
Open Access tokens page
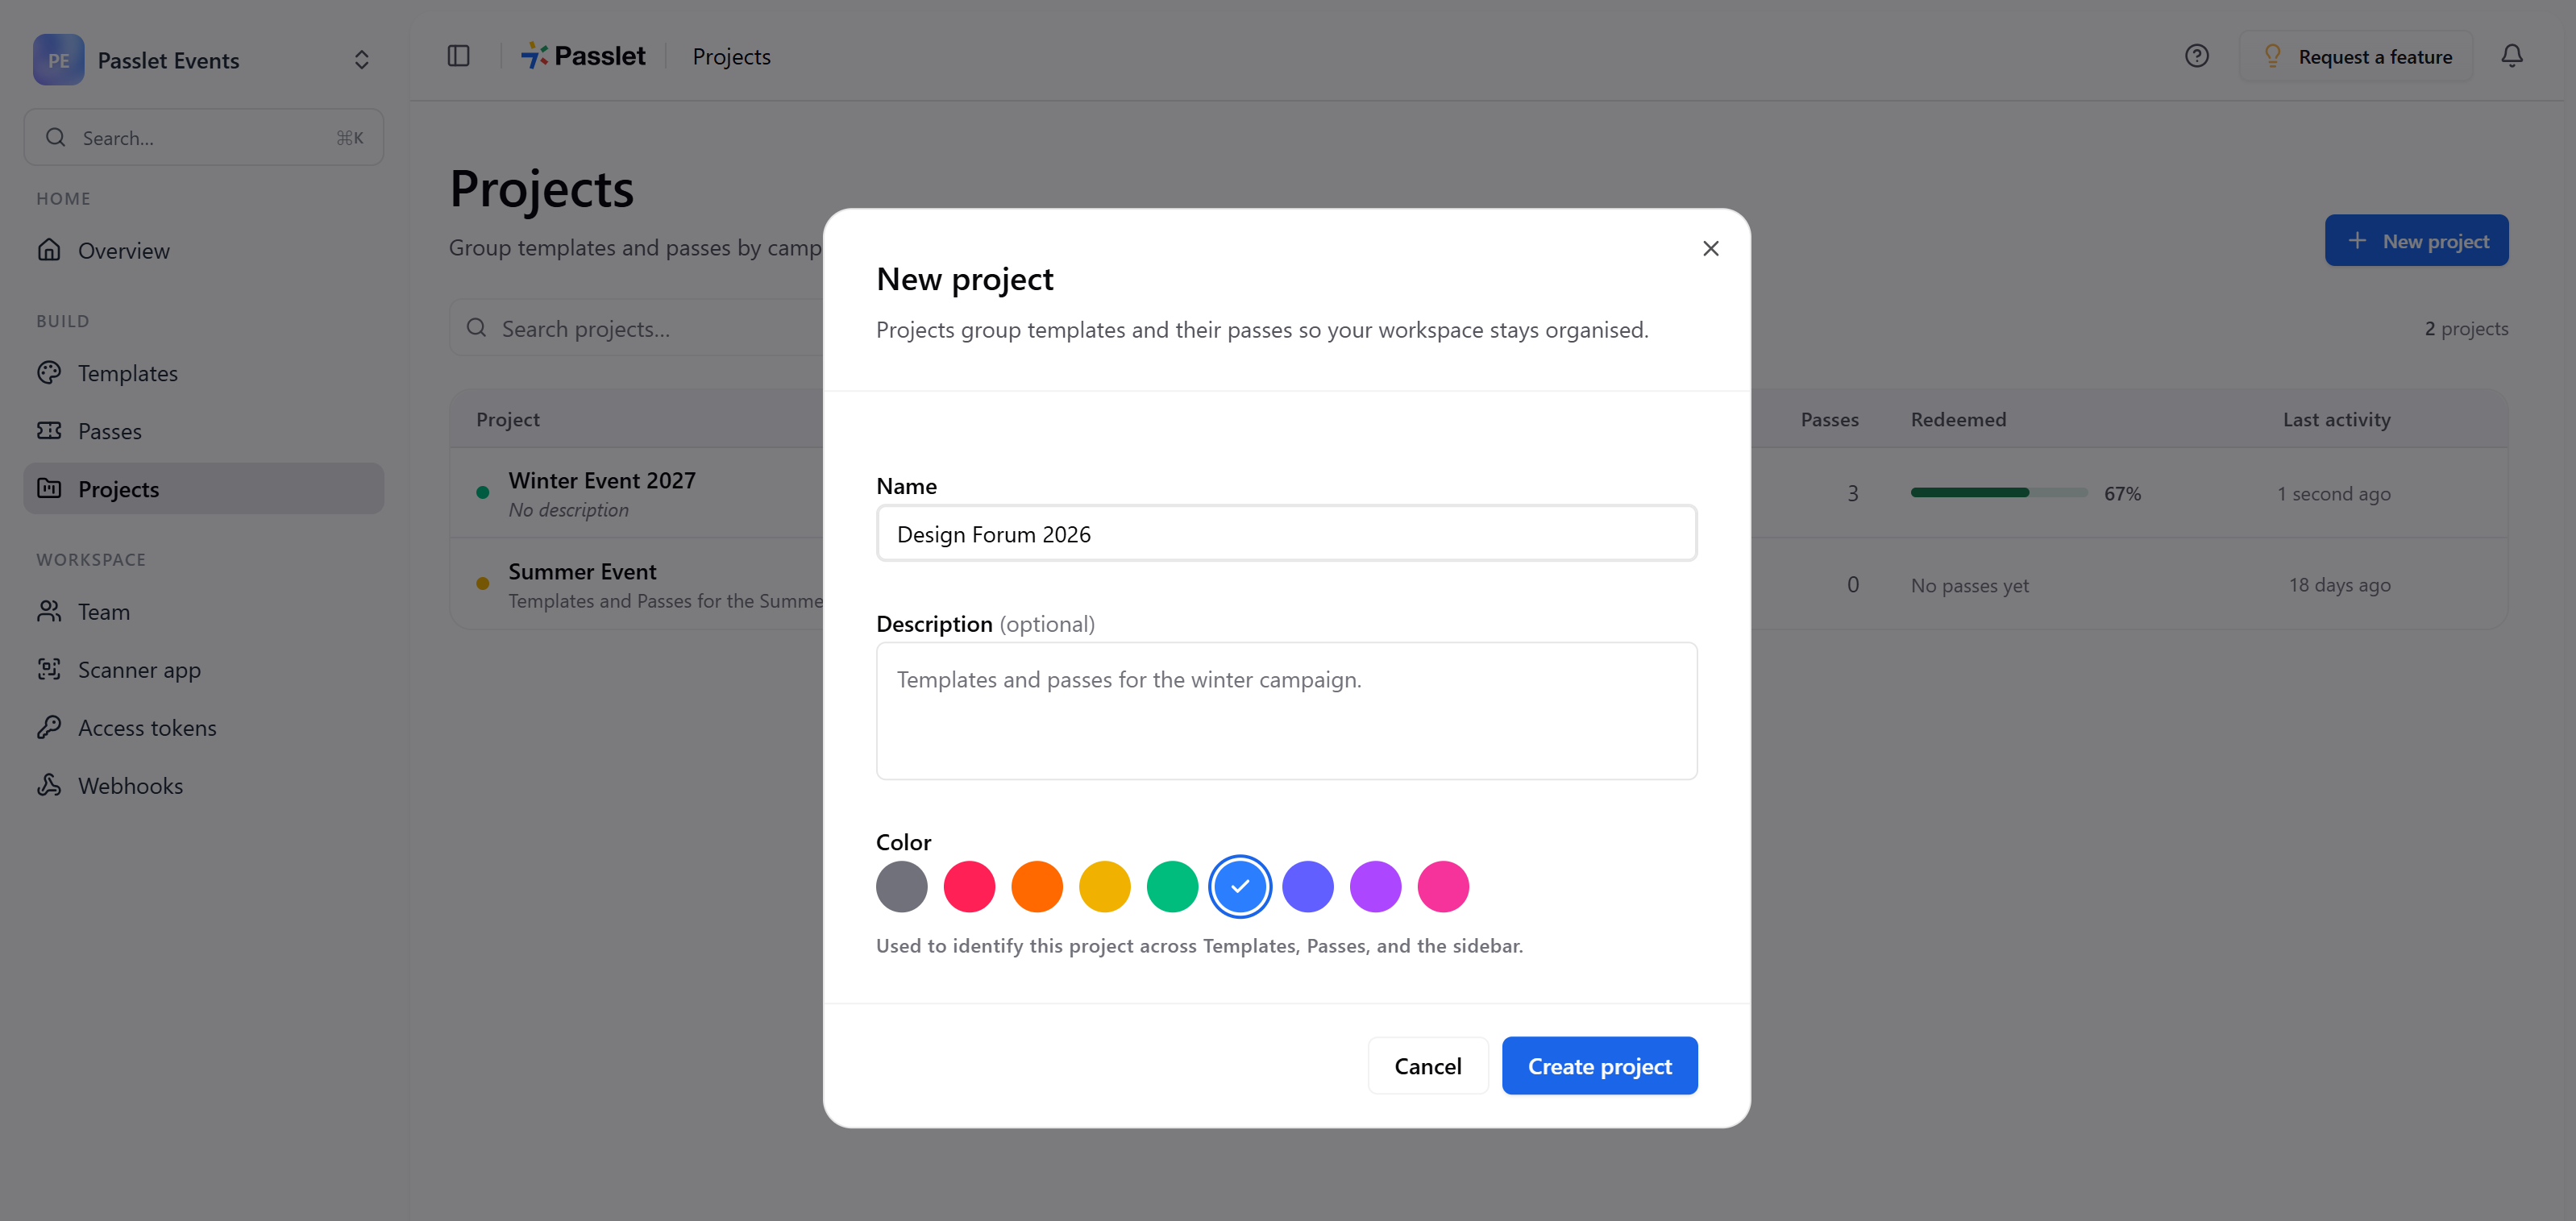[x=204, y=727]
